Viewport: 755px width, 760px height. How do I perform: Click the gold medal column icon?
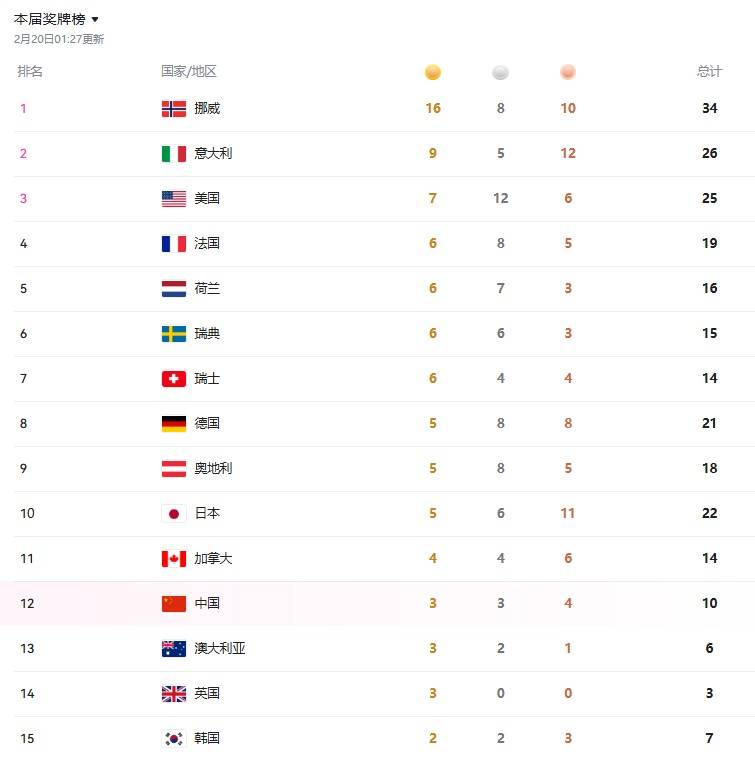click(433, 72)
